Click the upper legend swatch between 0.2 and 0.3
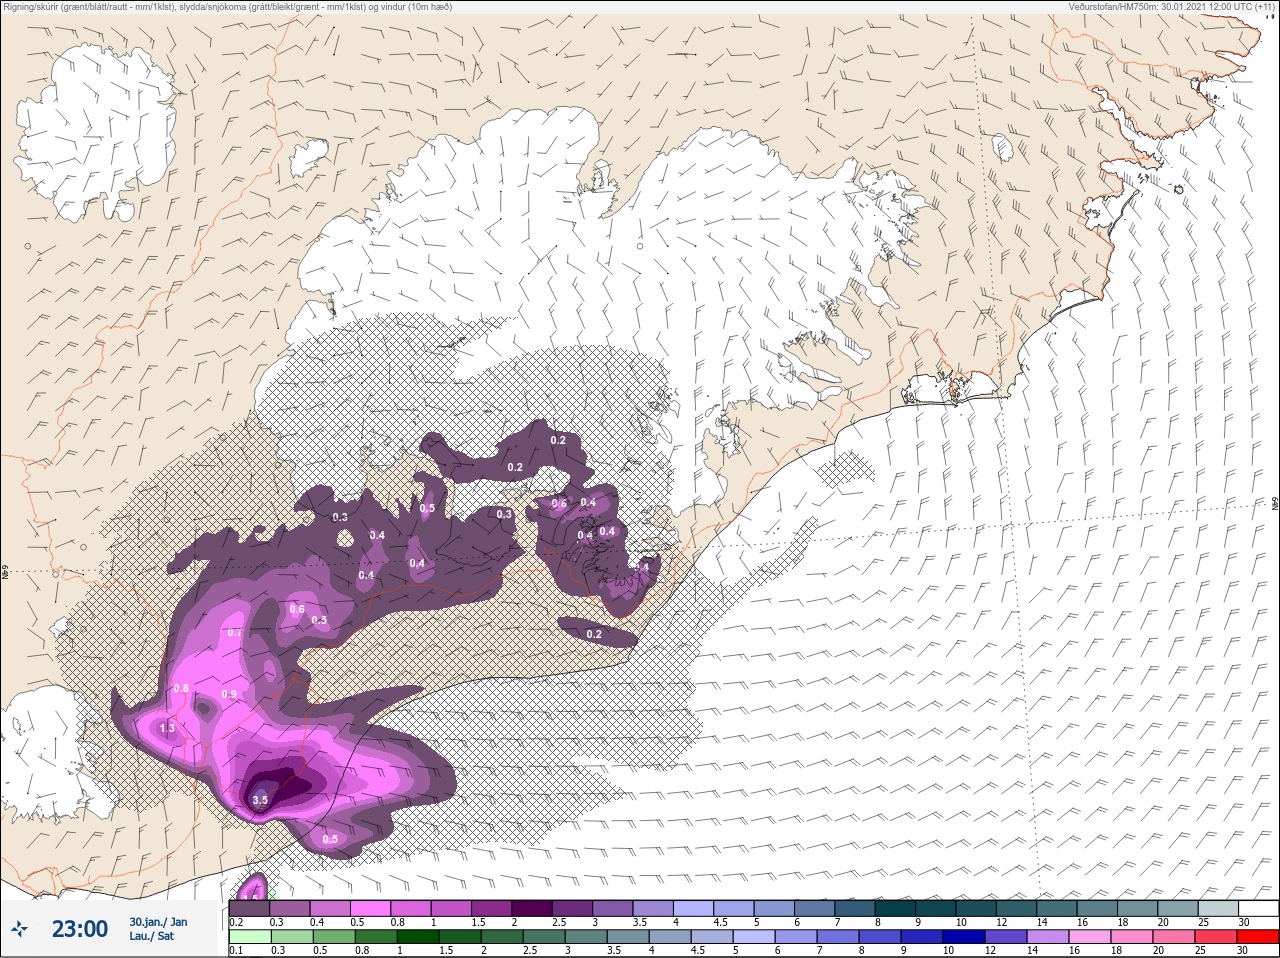The height and width of the screenshot is (958, 1280). click(250, 908)
